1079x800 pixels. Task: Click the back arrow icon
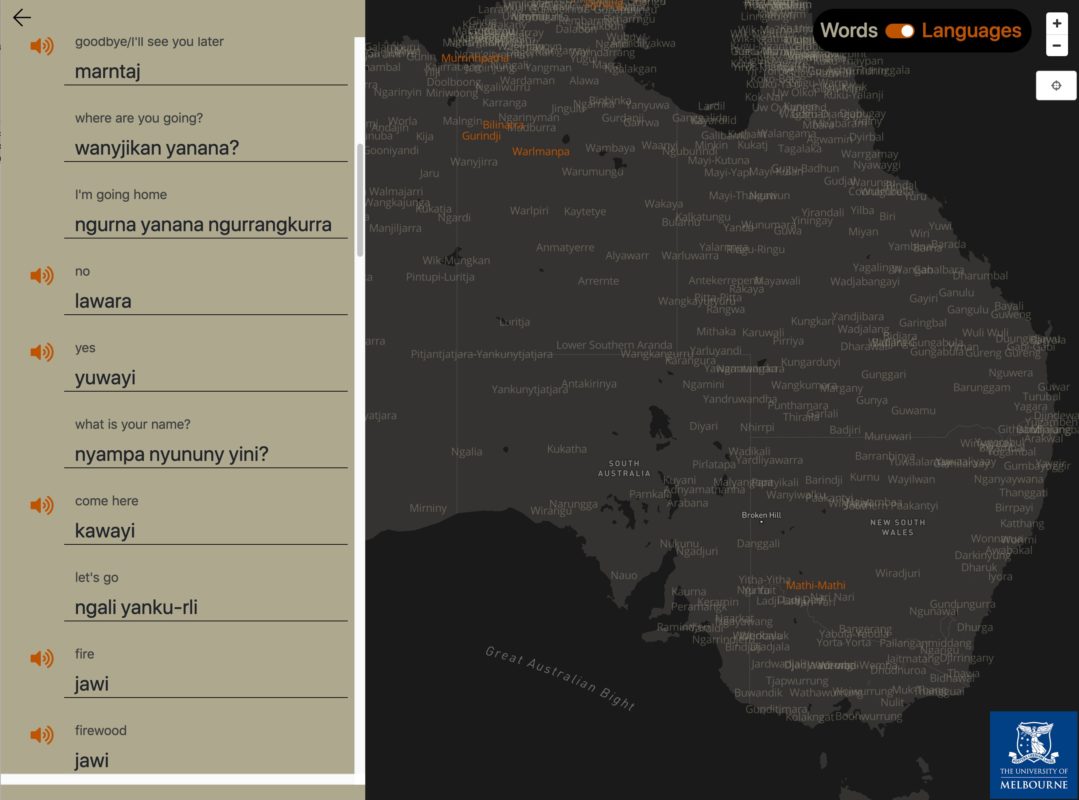click(x=22, y=17)
